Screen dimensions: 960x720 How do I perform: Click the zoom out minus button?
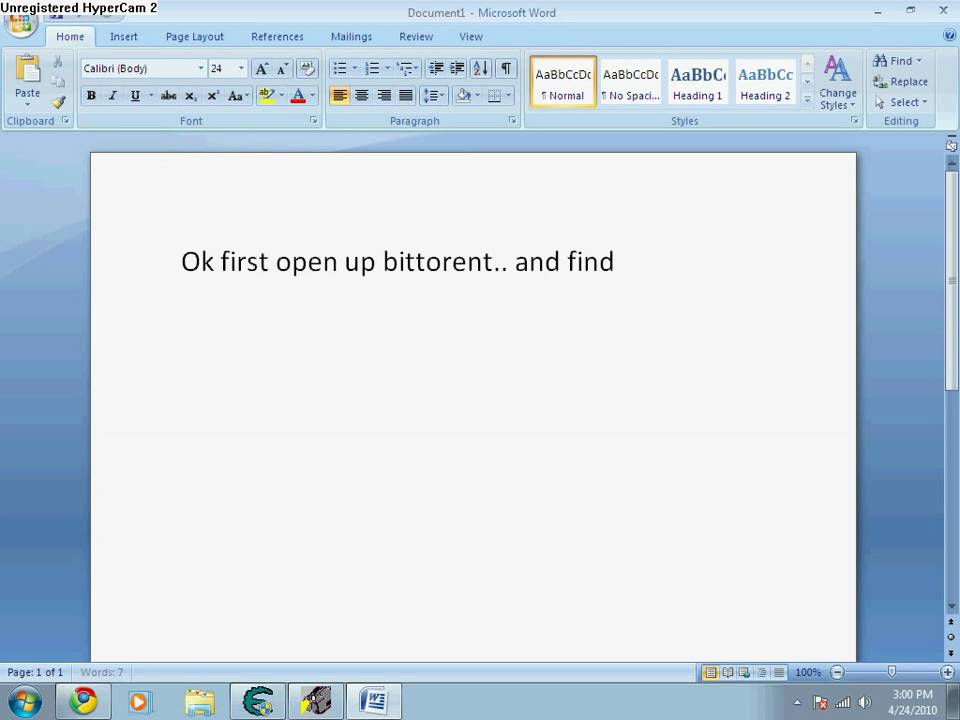click(x=837, y=672)
